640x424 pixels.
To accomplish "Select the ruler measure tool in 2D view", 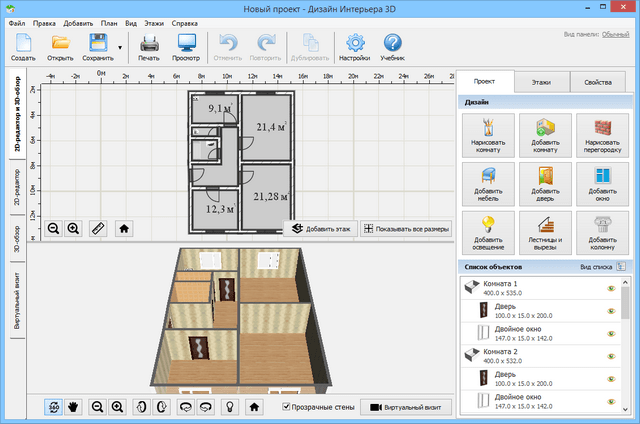I will (x=98, y=228).
